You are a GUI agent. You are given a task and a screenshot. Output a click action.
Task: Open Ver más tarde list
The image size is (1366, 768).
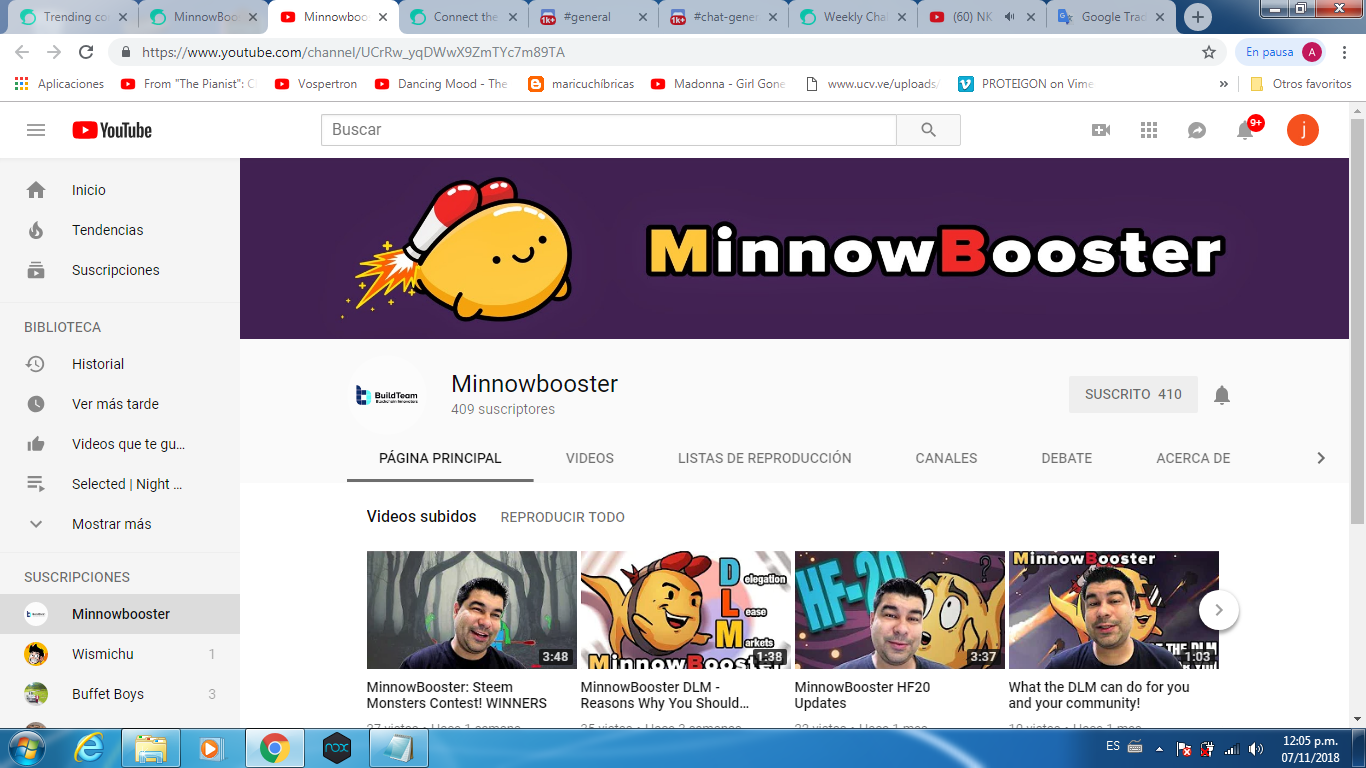120,404
